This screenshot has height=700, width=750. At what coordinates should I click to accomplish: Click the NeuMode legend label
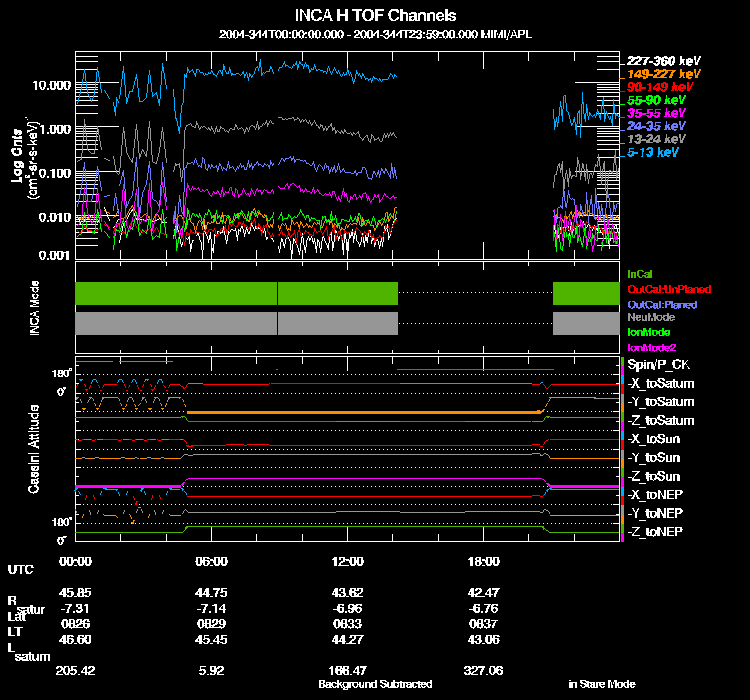pos(651,317)
